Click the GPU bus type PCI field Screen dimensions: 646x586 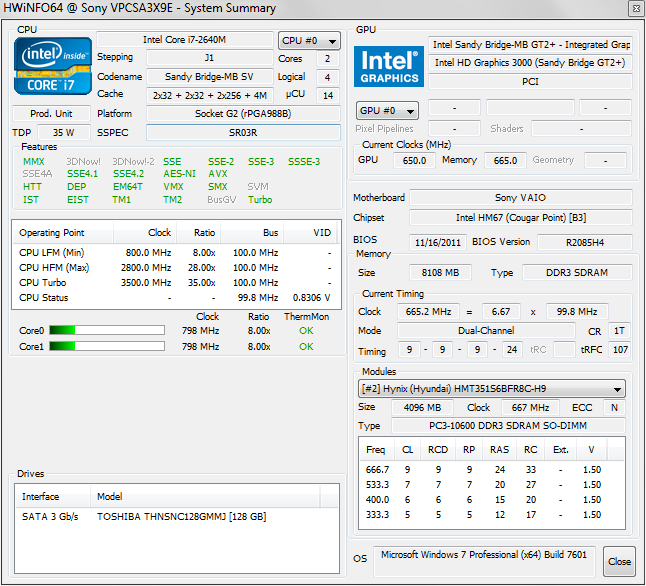pyautogui.click(x=530, y=82)
